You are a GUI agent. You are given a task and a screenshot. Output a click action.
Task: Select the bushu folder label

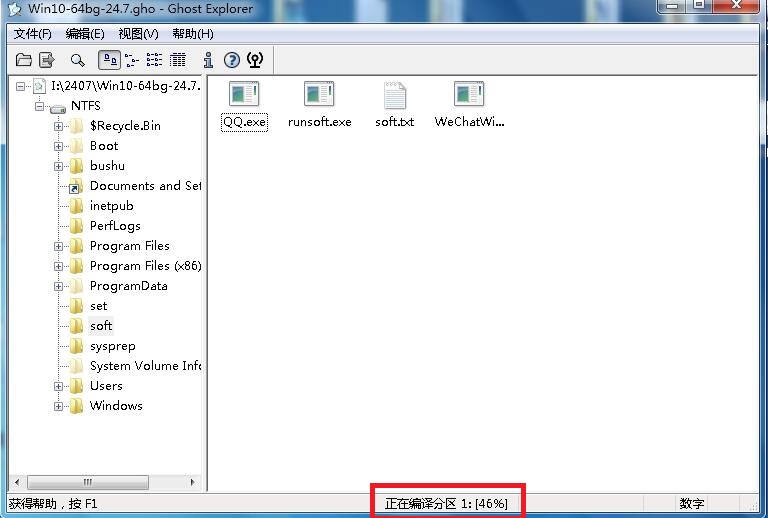(x=107, y=166)
